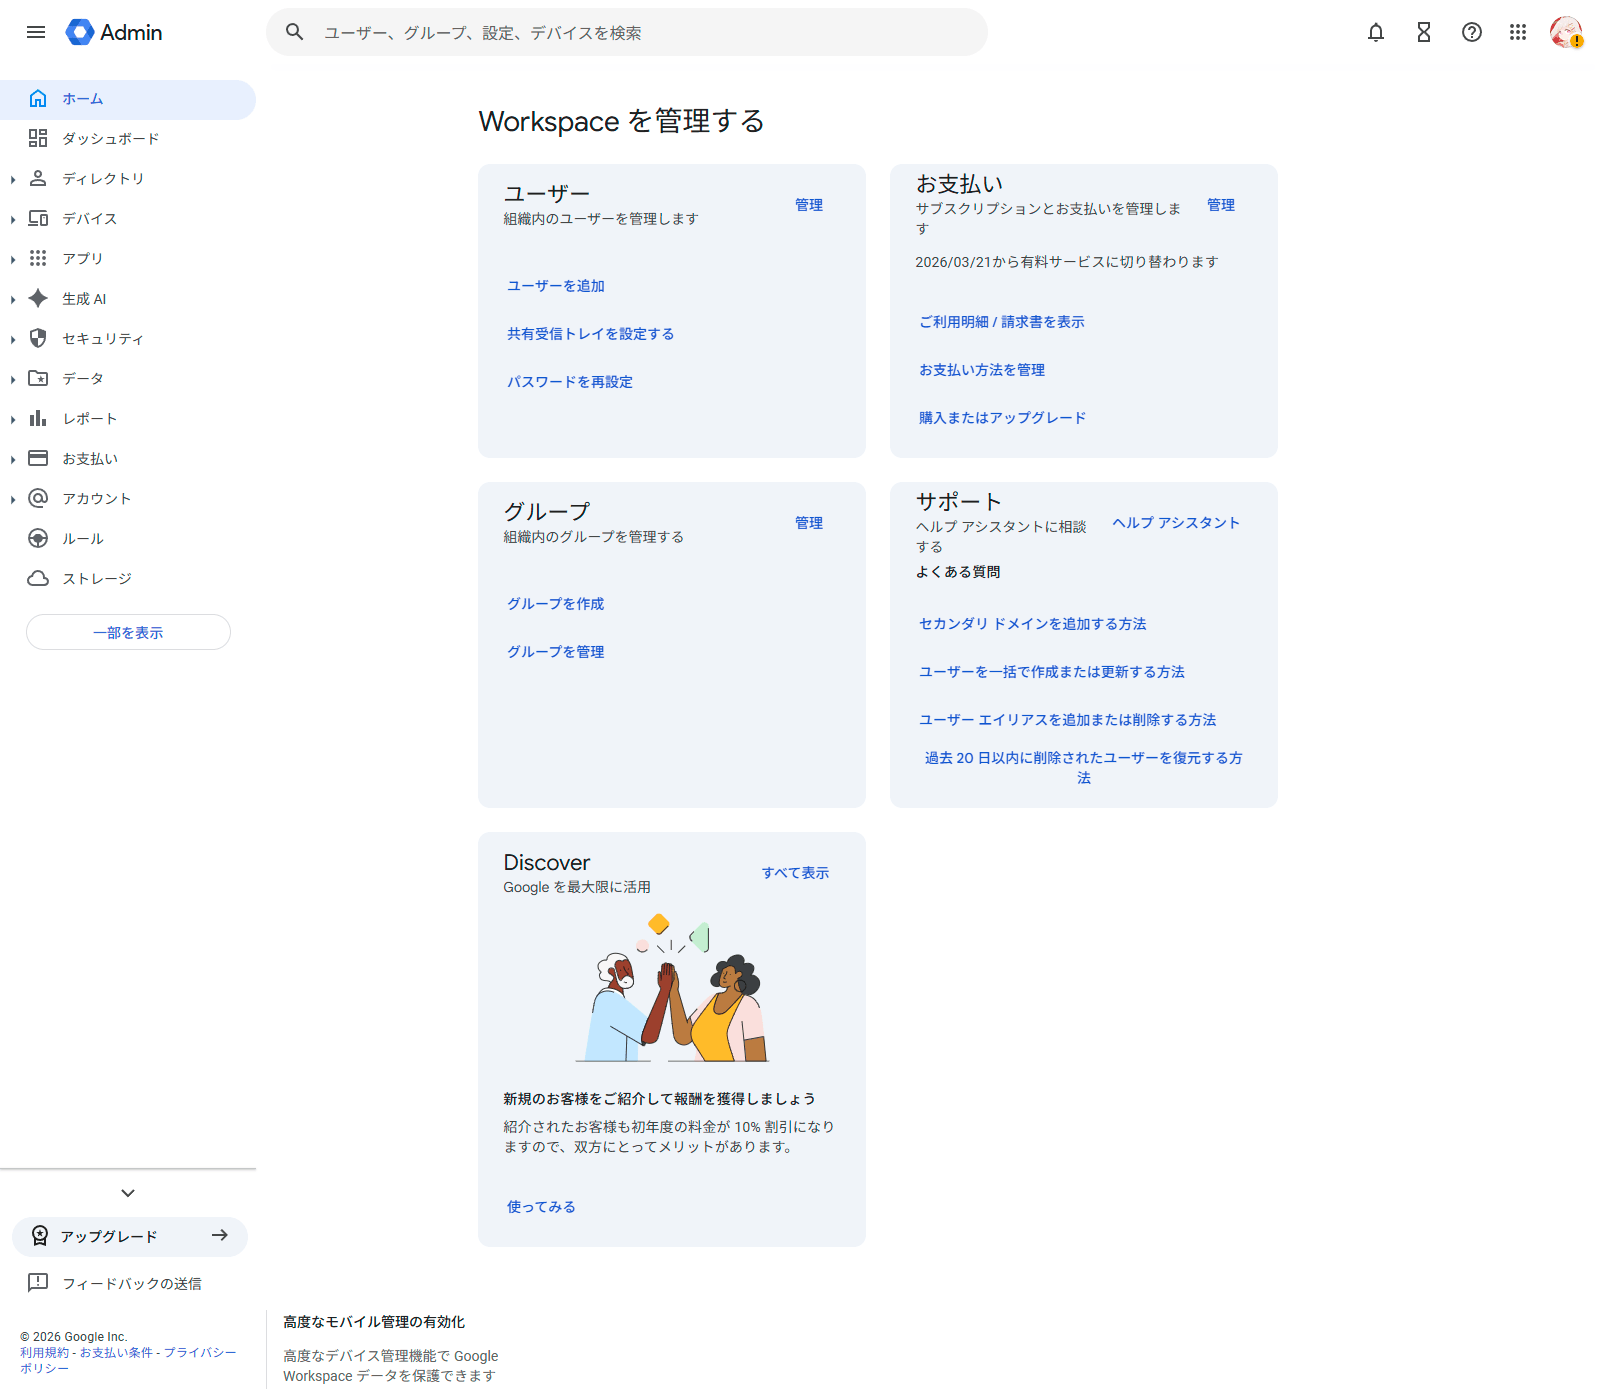Expand the ディレクトリ sidebar section
This screenshot has height=1389, width=1600.
coord(13,179)
